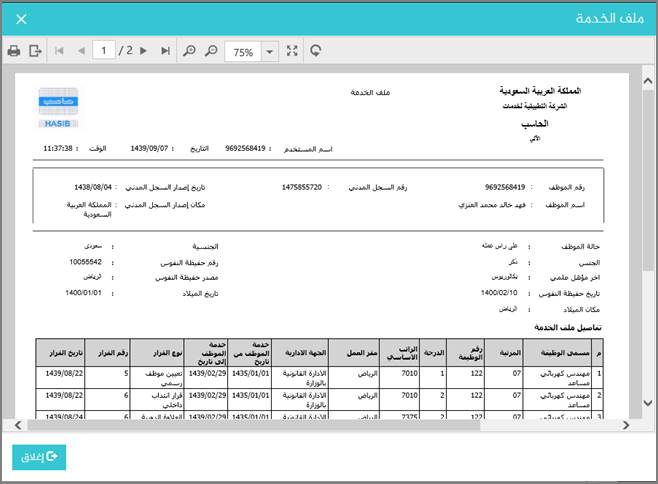This screenshot has height=484, width=658.
Task: Select employee number 9692568419 in details box
Action: pyautogui.click(x=505, y=187)
